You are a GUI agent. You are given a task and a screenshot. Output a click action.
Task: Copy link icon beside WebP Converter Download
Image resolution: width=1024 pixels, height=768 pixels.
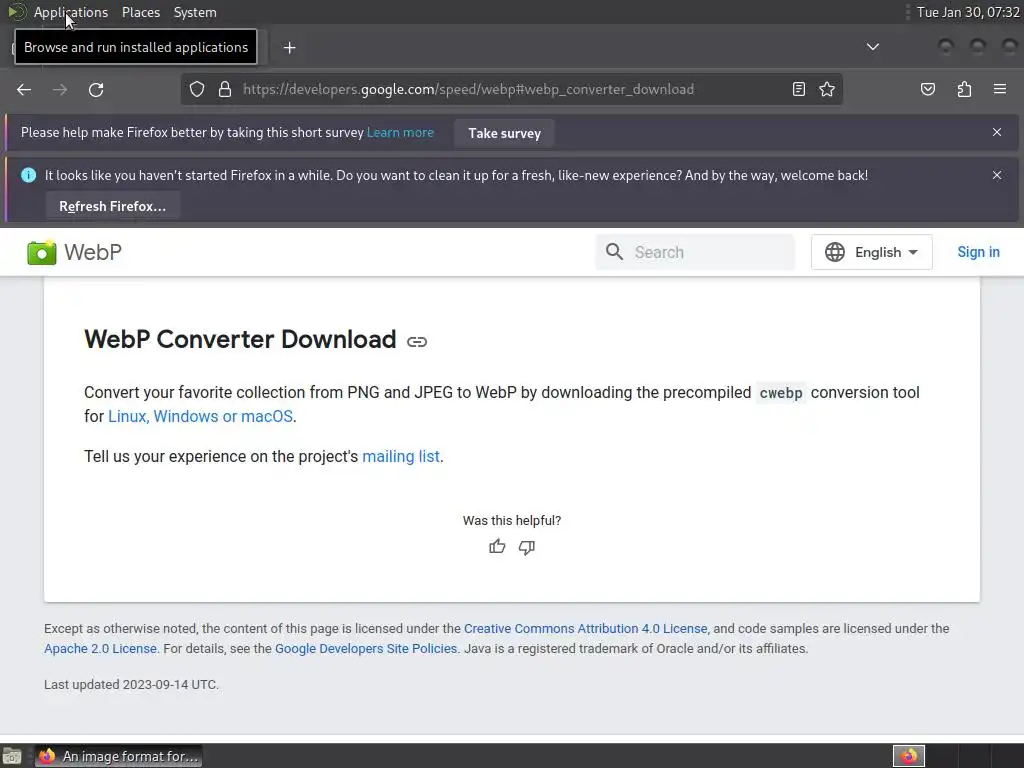[417, 342]
